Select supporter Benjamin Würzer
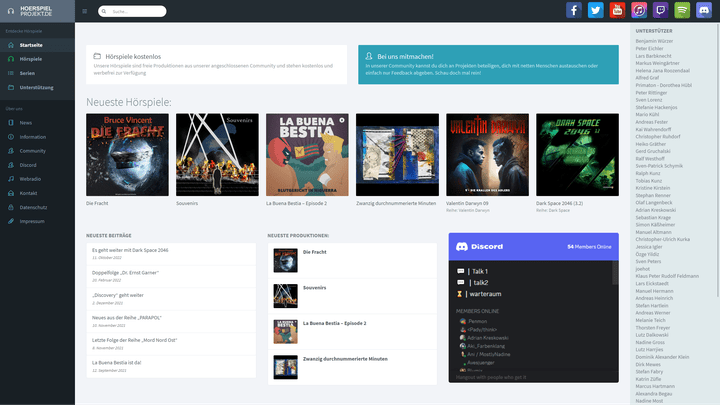The height and width of the screenshot is (405, 720). click(x=654, y=41)
